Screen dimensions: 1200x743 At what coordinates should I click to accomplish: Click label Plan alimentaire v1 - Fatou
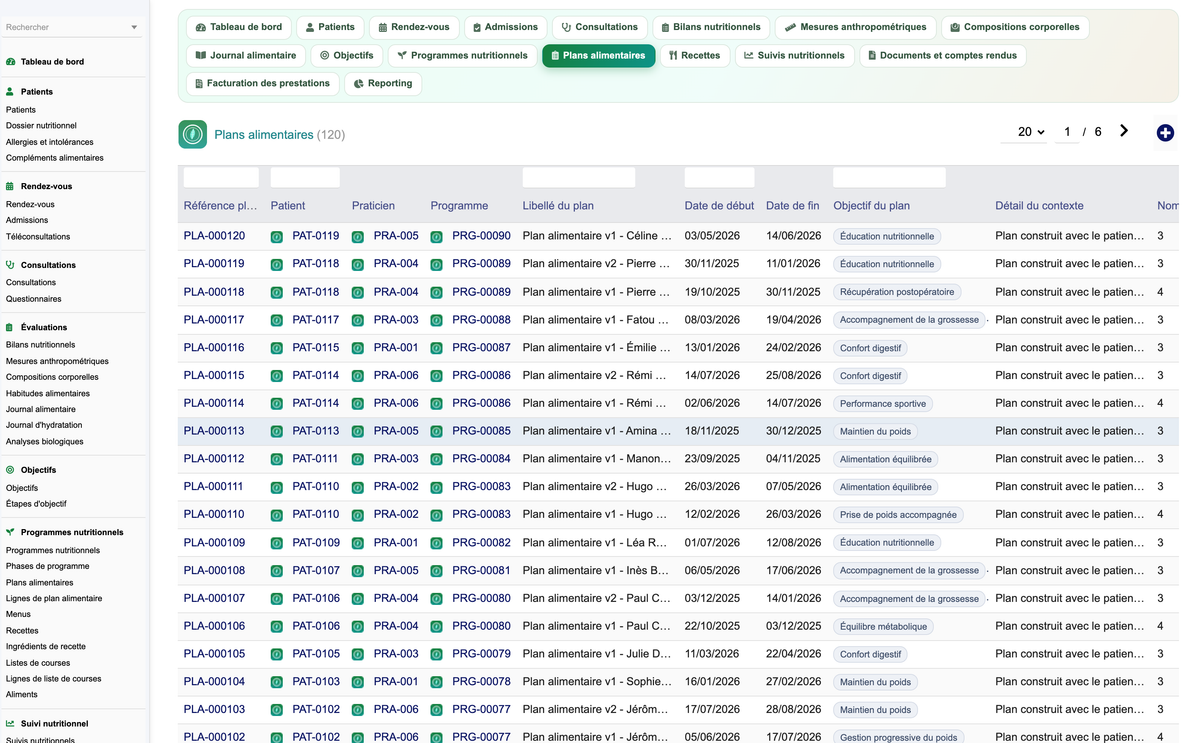pyautogui.click(x=596, y=321)
